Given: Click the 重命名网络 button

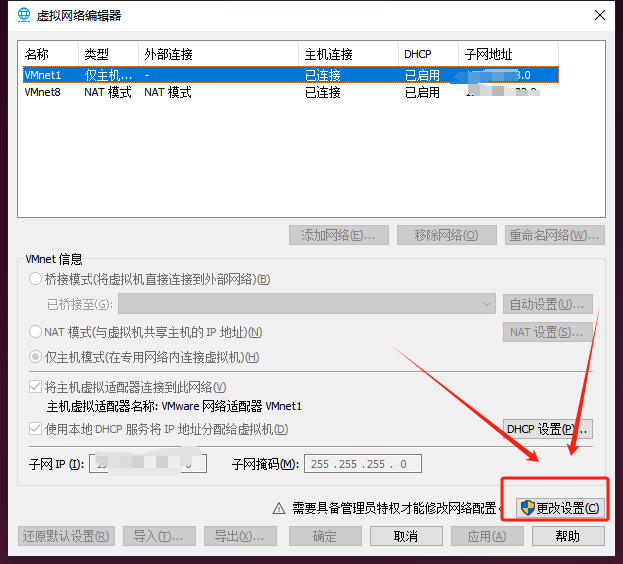Looking at the screenshot, I should pyautogui.click(x=555, y=235).
